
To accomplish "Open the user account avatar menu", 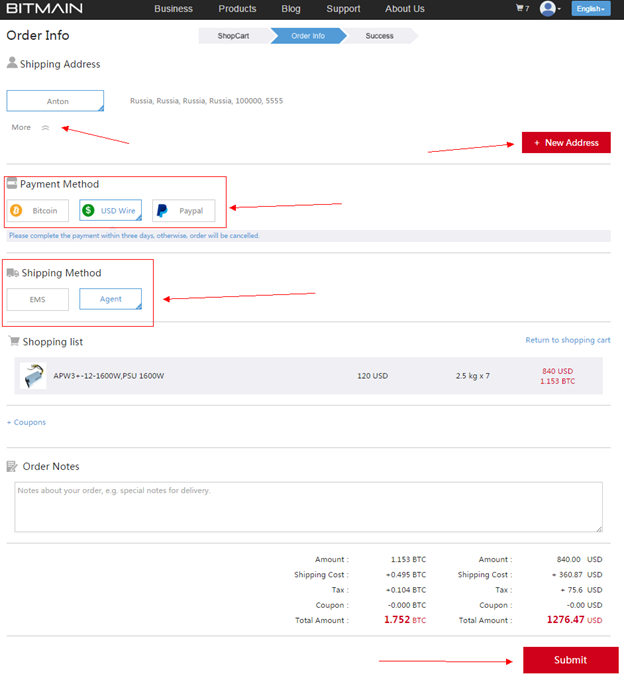I will click(x=548, y=9).
